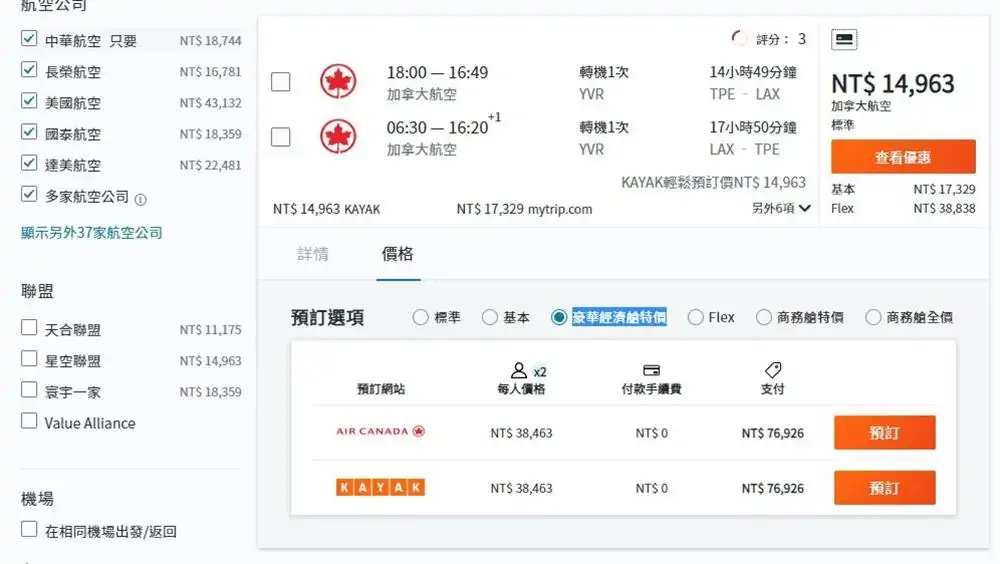The width and height of the screenshot is (1000, 564).
Task: Tick the checkbox for the 18:00 outbound flight
Action: (x=281, y=82)
